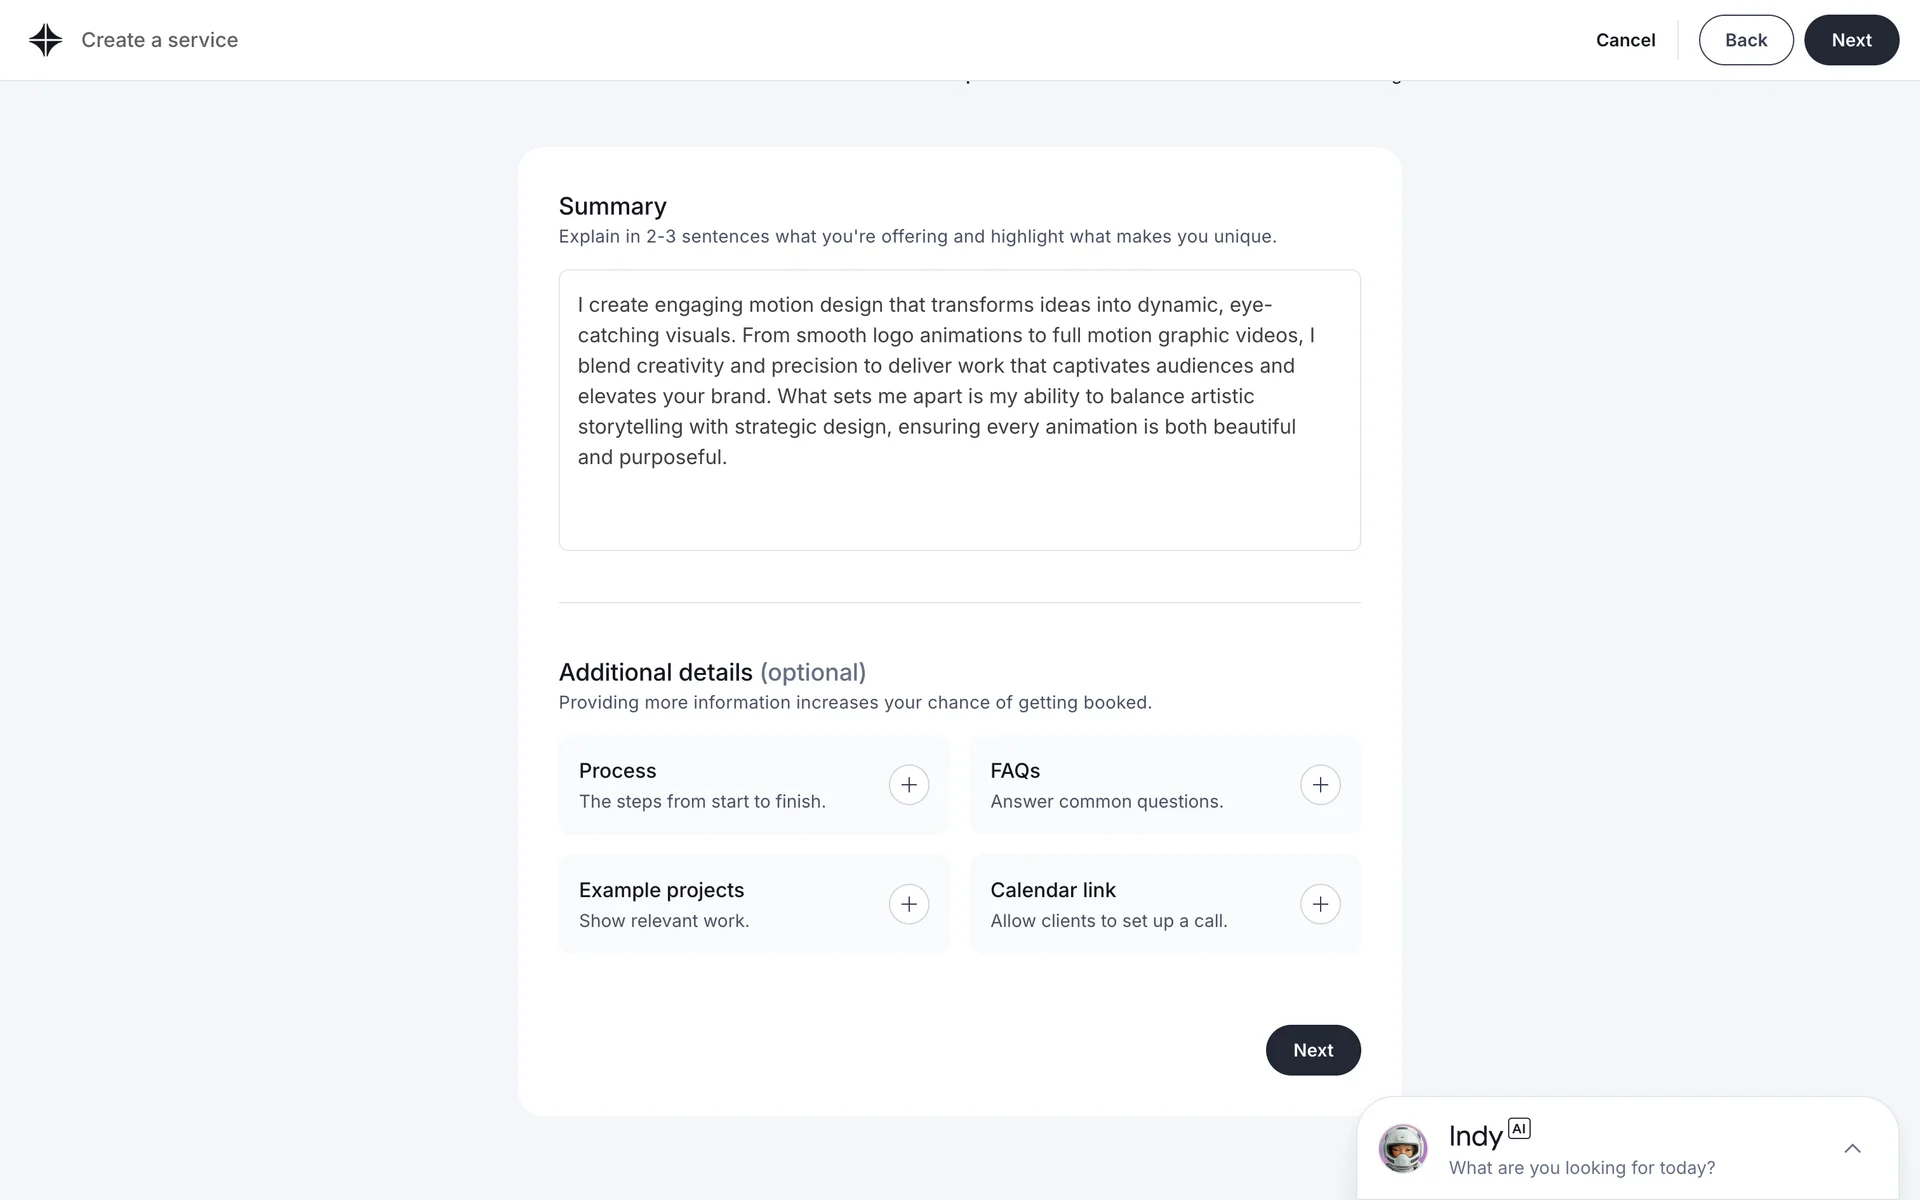
Task: Click the star logo in the header
Action: tap(46, 40)
